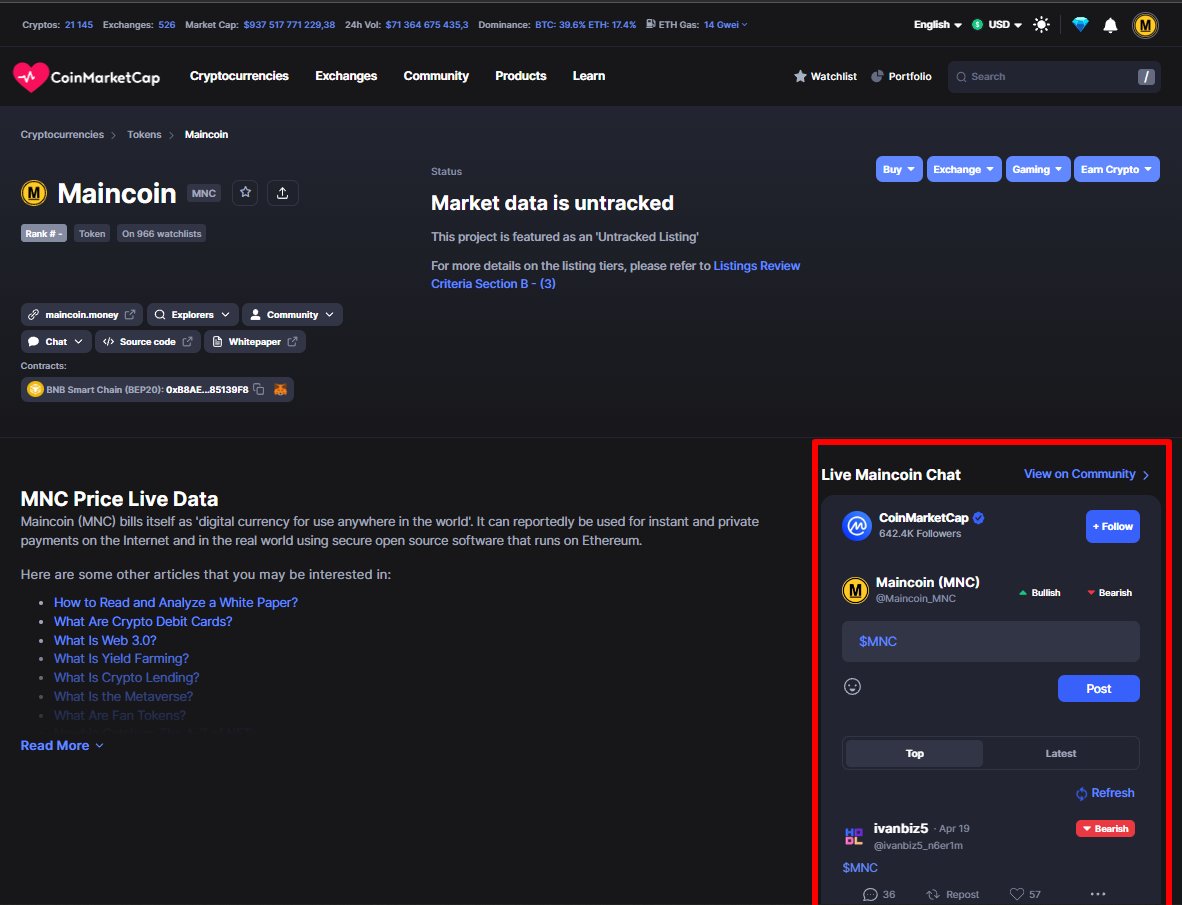This screenshot has height=905, width=1182.
Task: Expand description with Read More
Action: pos(62,745)
